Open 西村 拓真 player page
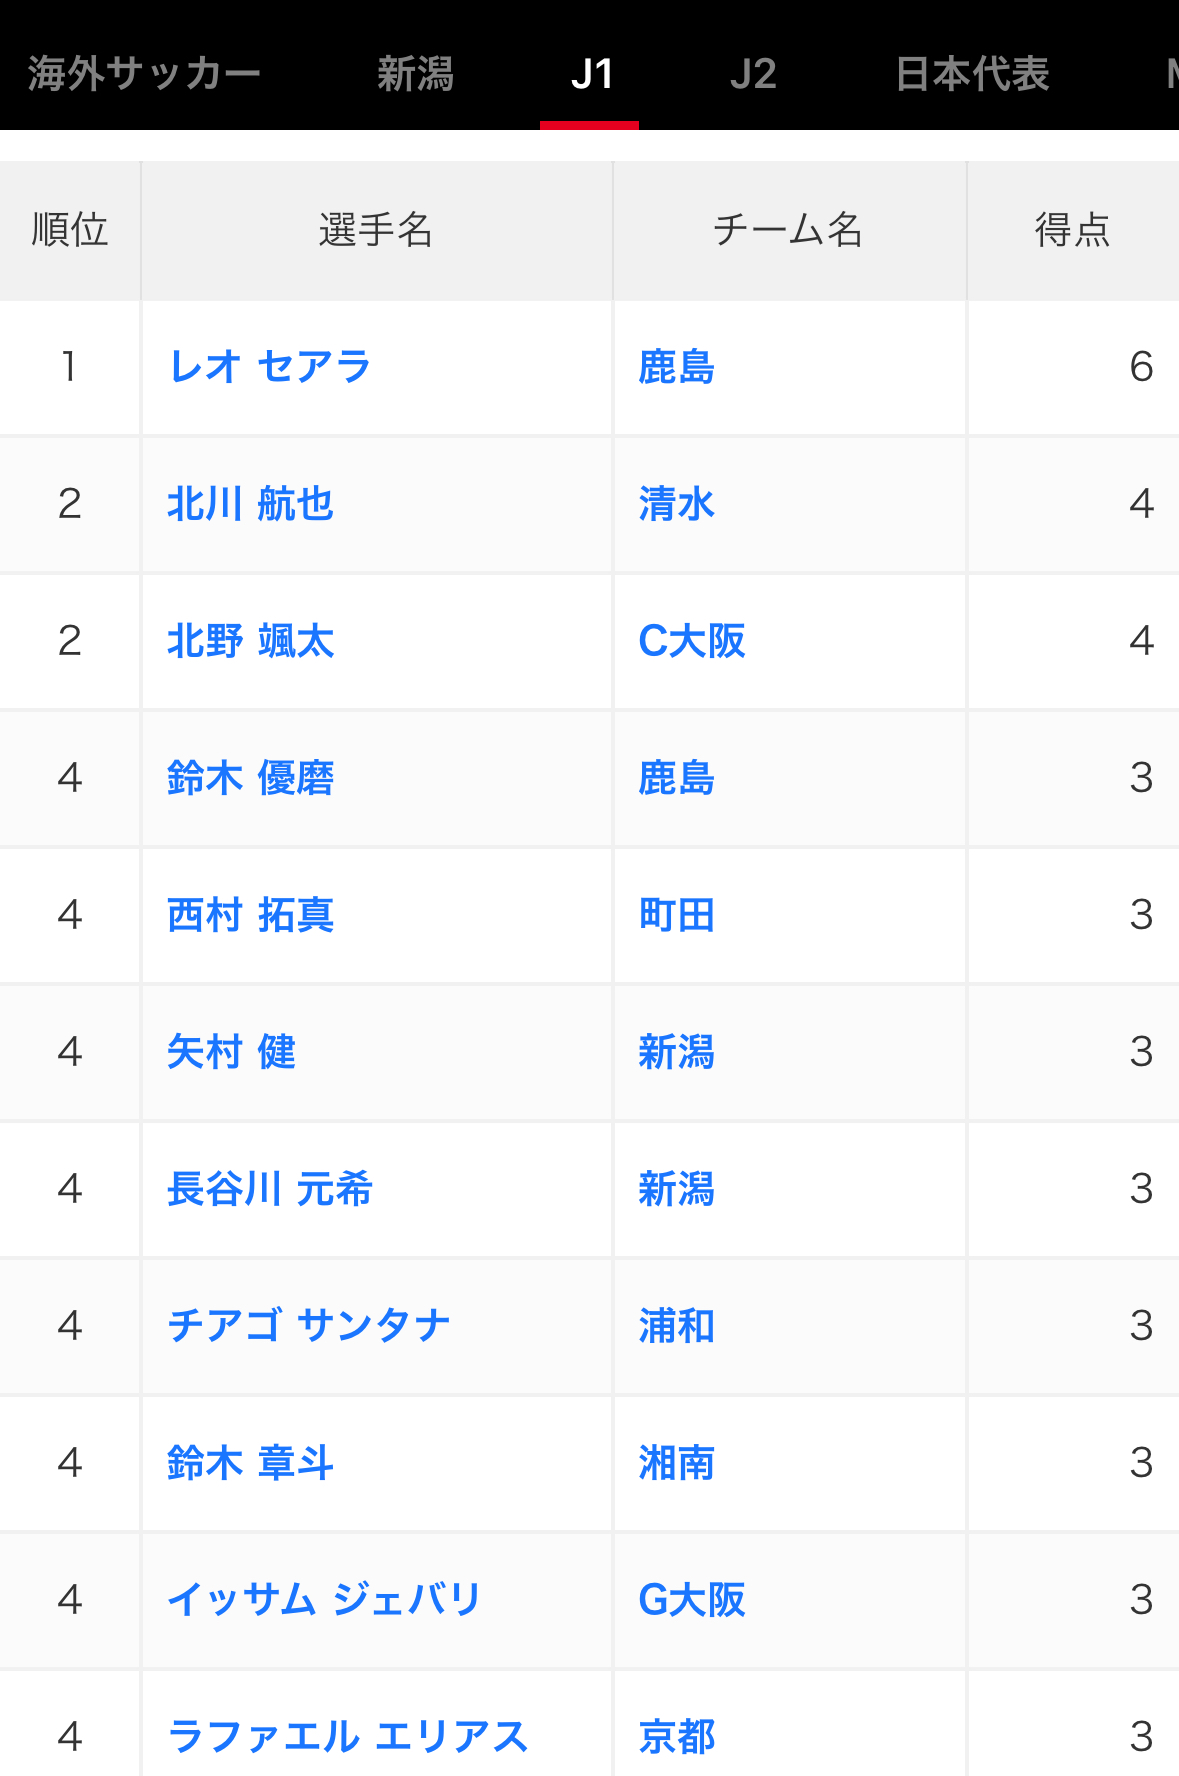This screenshot has width=1179, height=1776. point(250,915)
